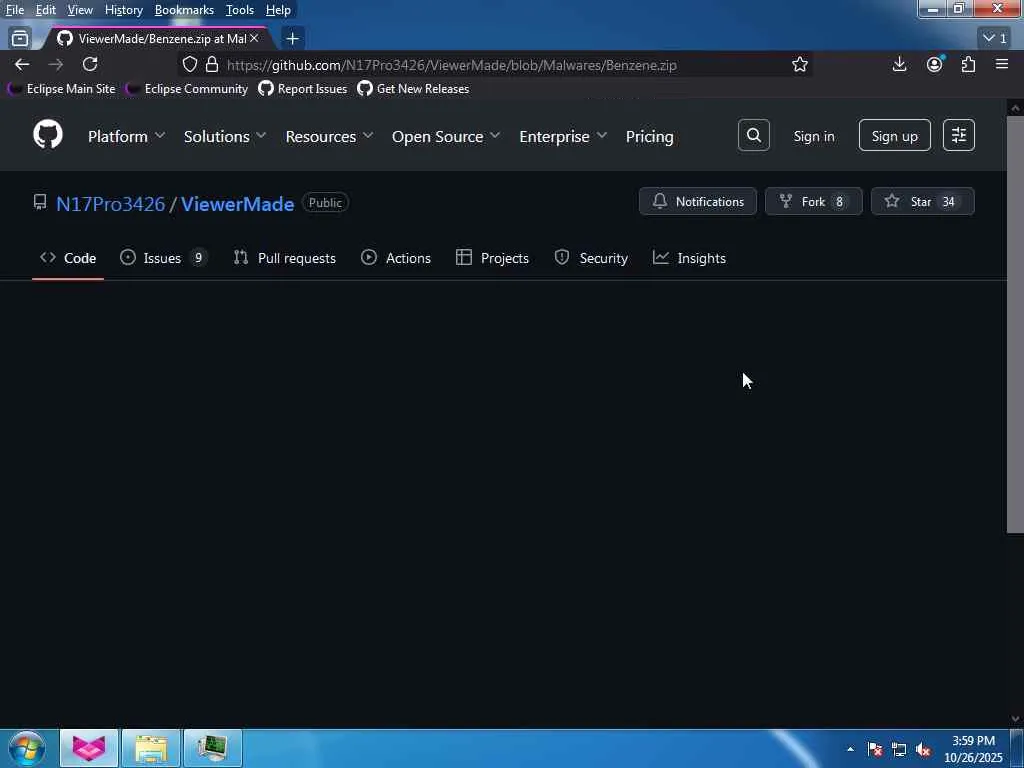
Task: Open Action Center flag tray icon
Action: coord(875,750)
